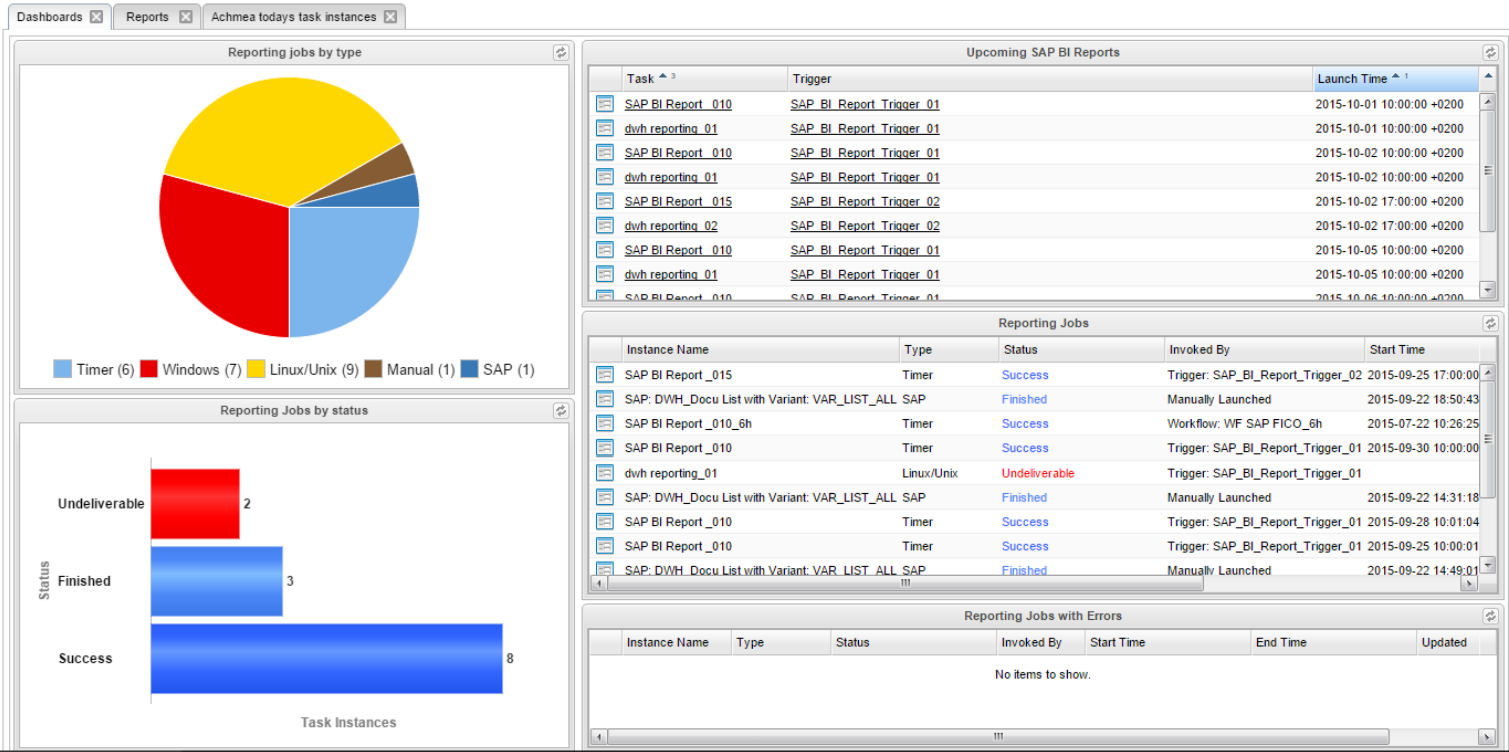Image resolution: width=1509 pixels, height=752 pixels.
Task: Open the SAP_BI_Report_Trigger_02 link
Action: coord(863,201)
